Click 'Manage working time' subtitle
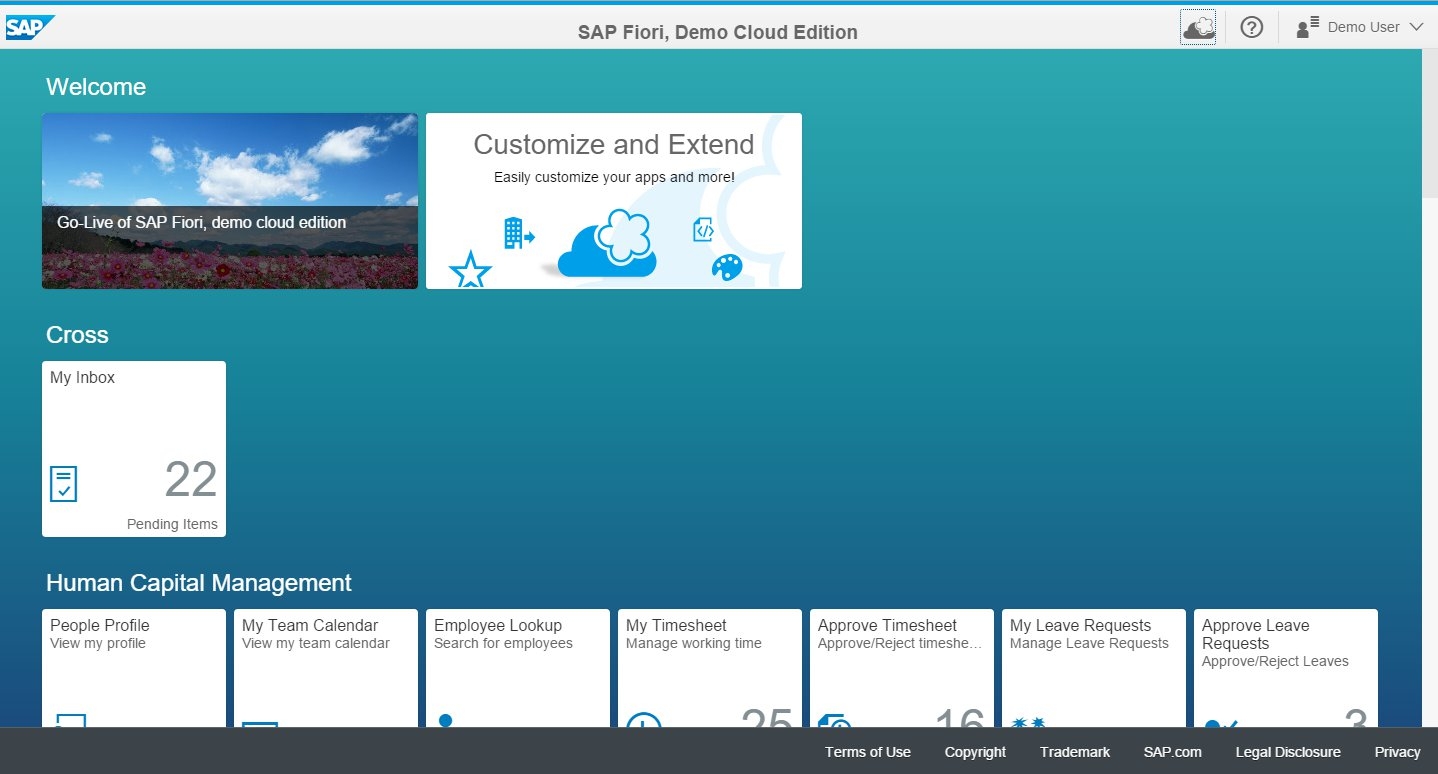 694,643
